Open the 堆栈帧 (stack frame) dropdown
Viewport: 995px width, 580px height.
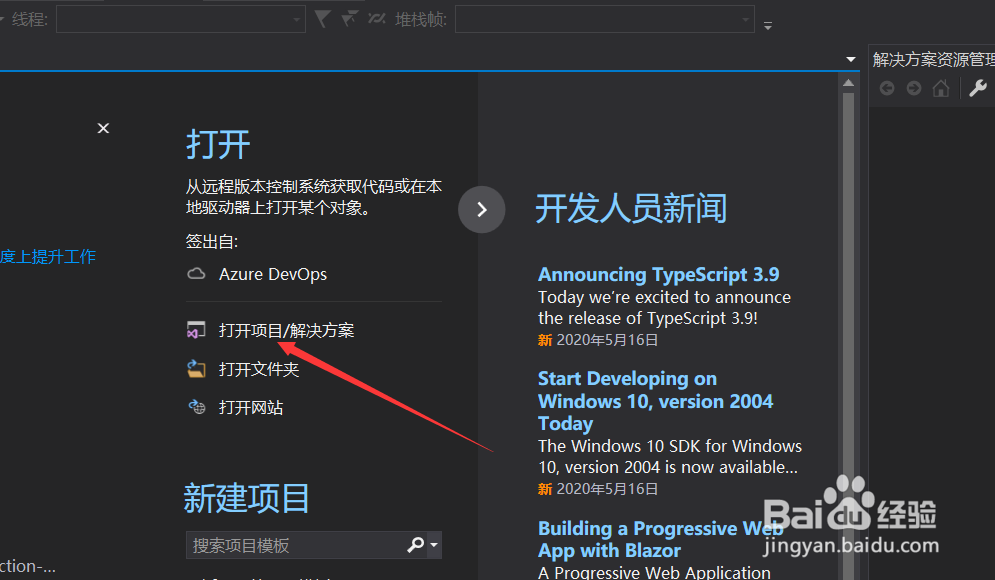pyautogui.click(x=605, y=19)
